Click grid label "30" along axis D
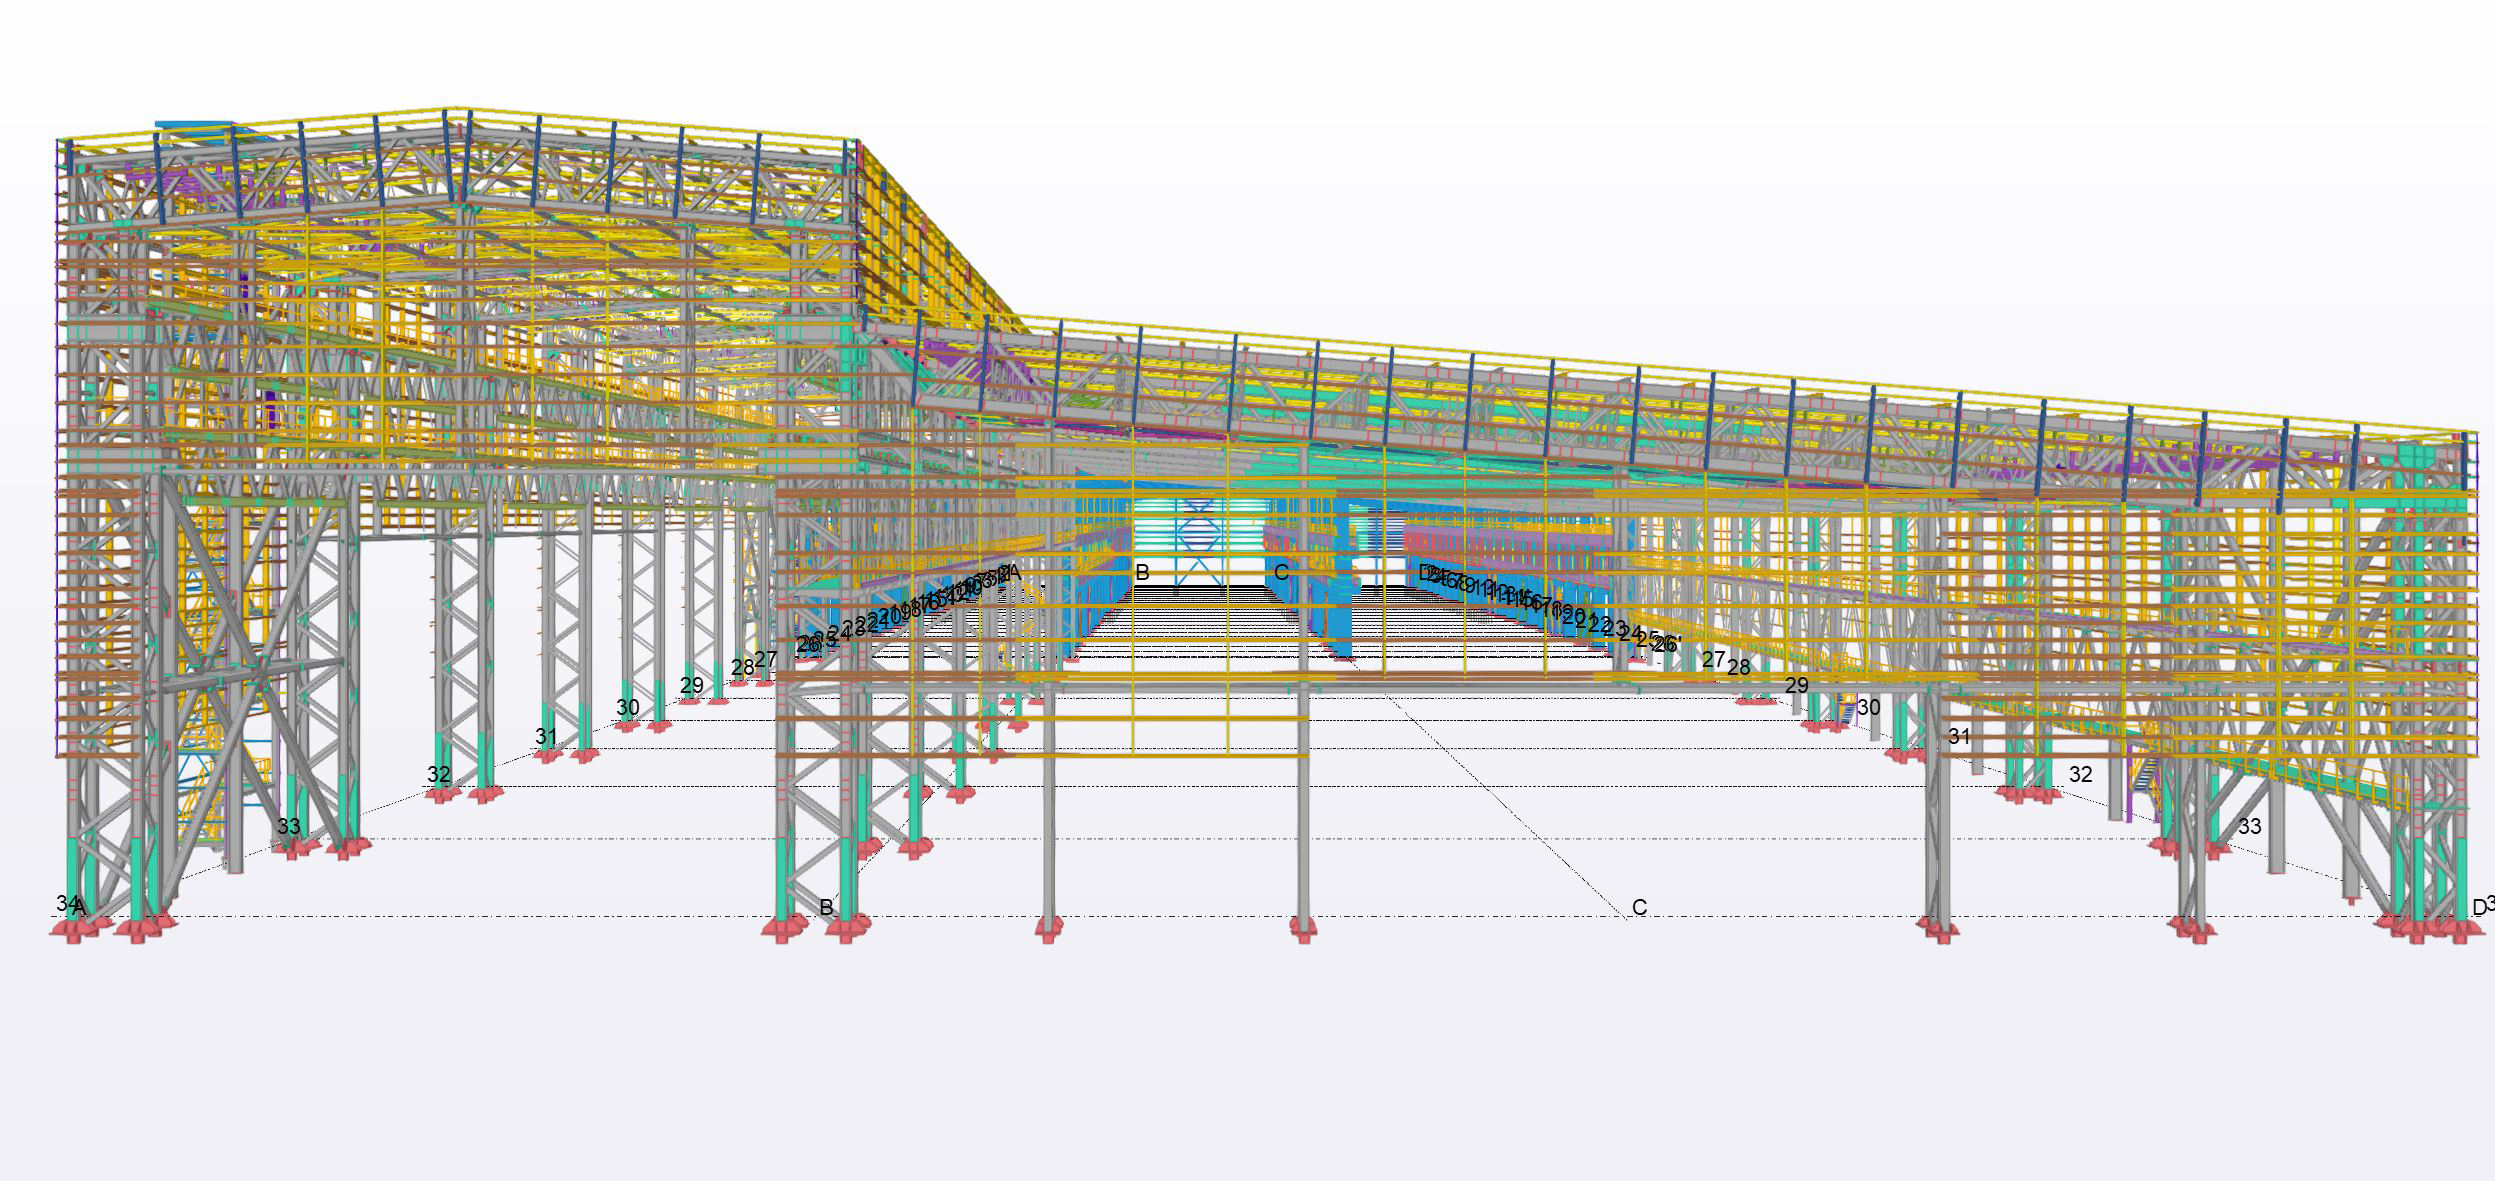 (1868, 708)
